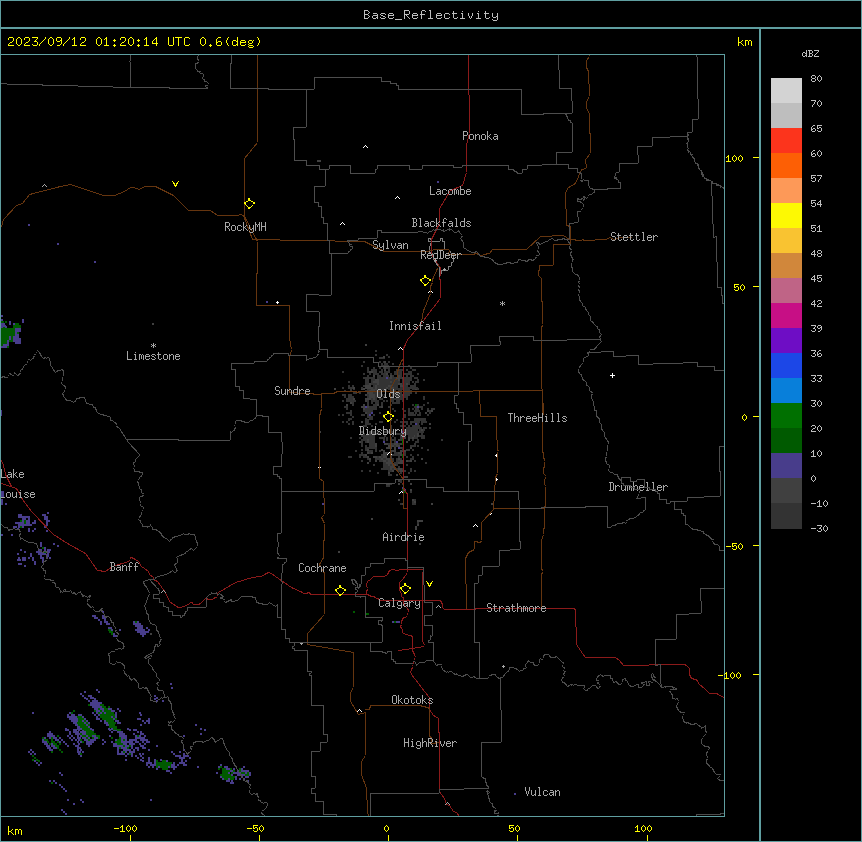This screenshot has height=842, width=862.
Task: Click the red 65 dBZ color swatch
Action: click(x=786, y=140)
